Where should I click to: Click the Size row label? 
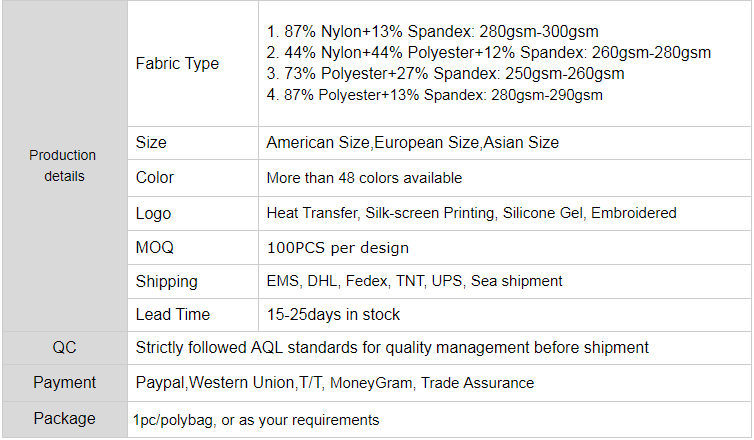[151, 143]
